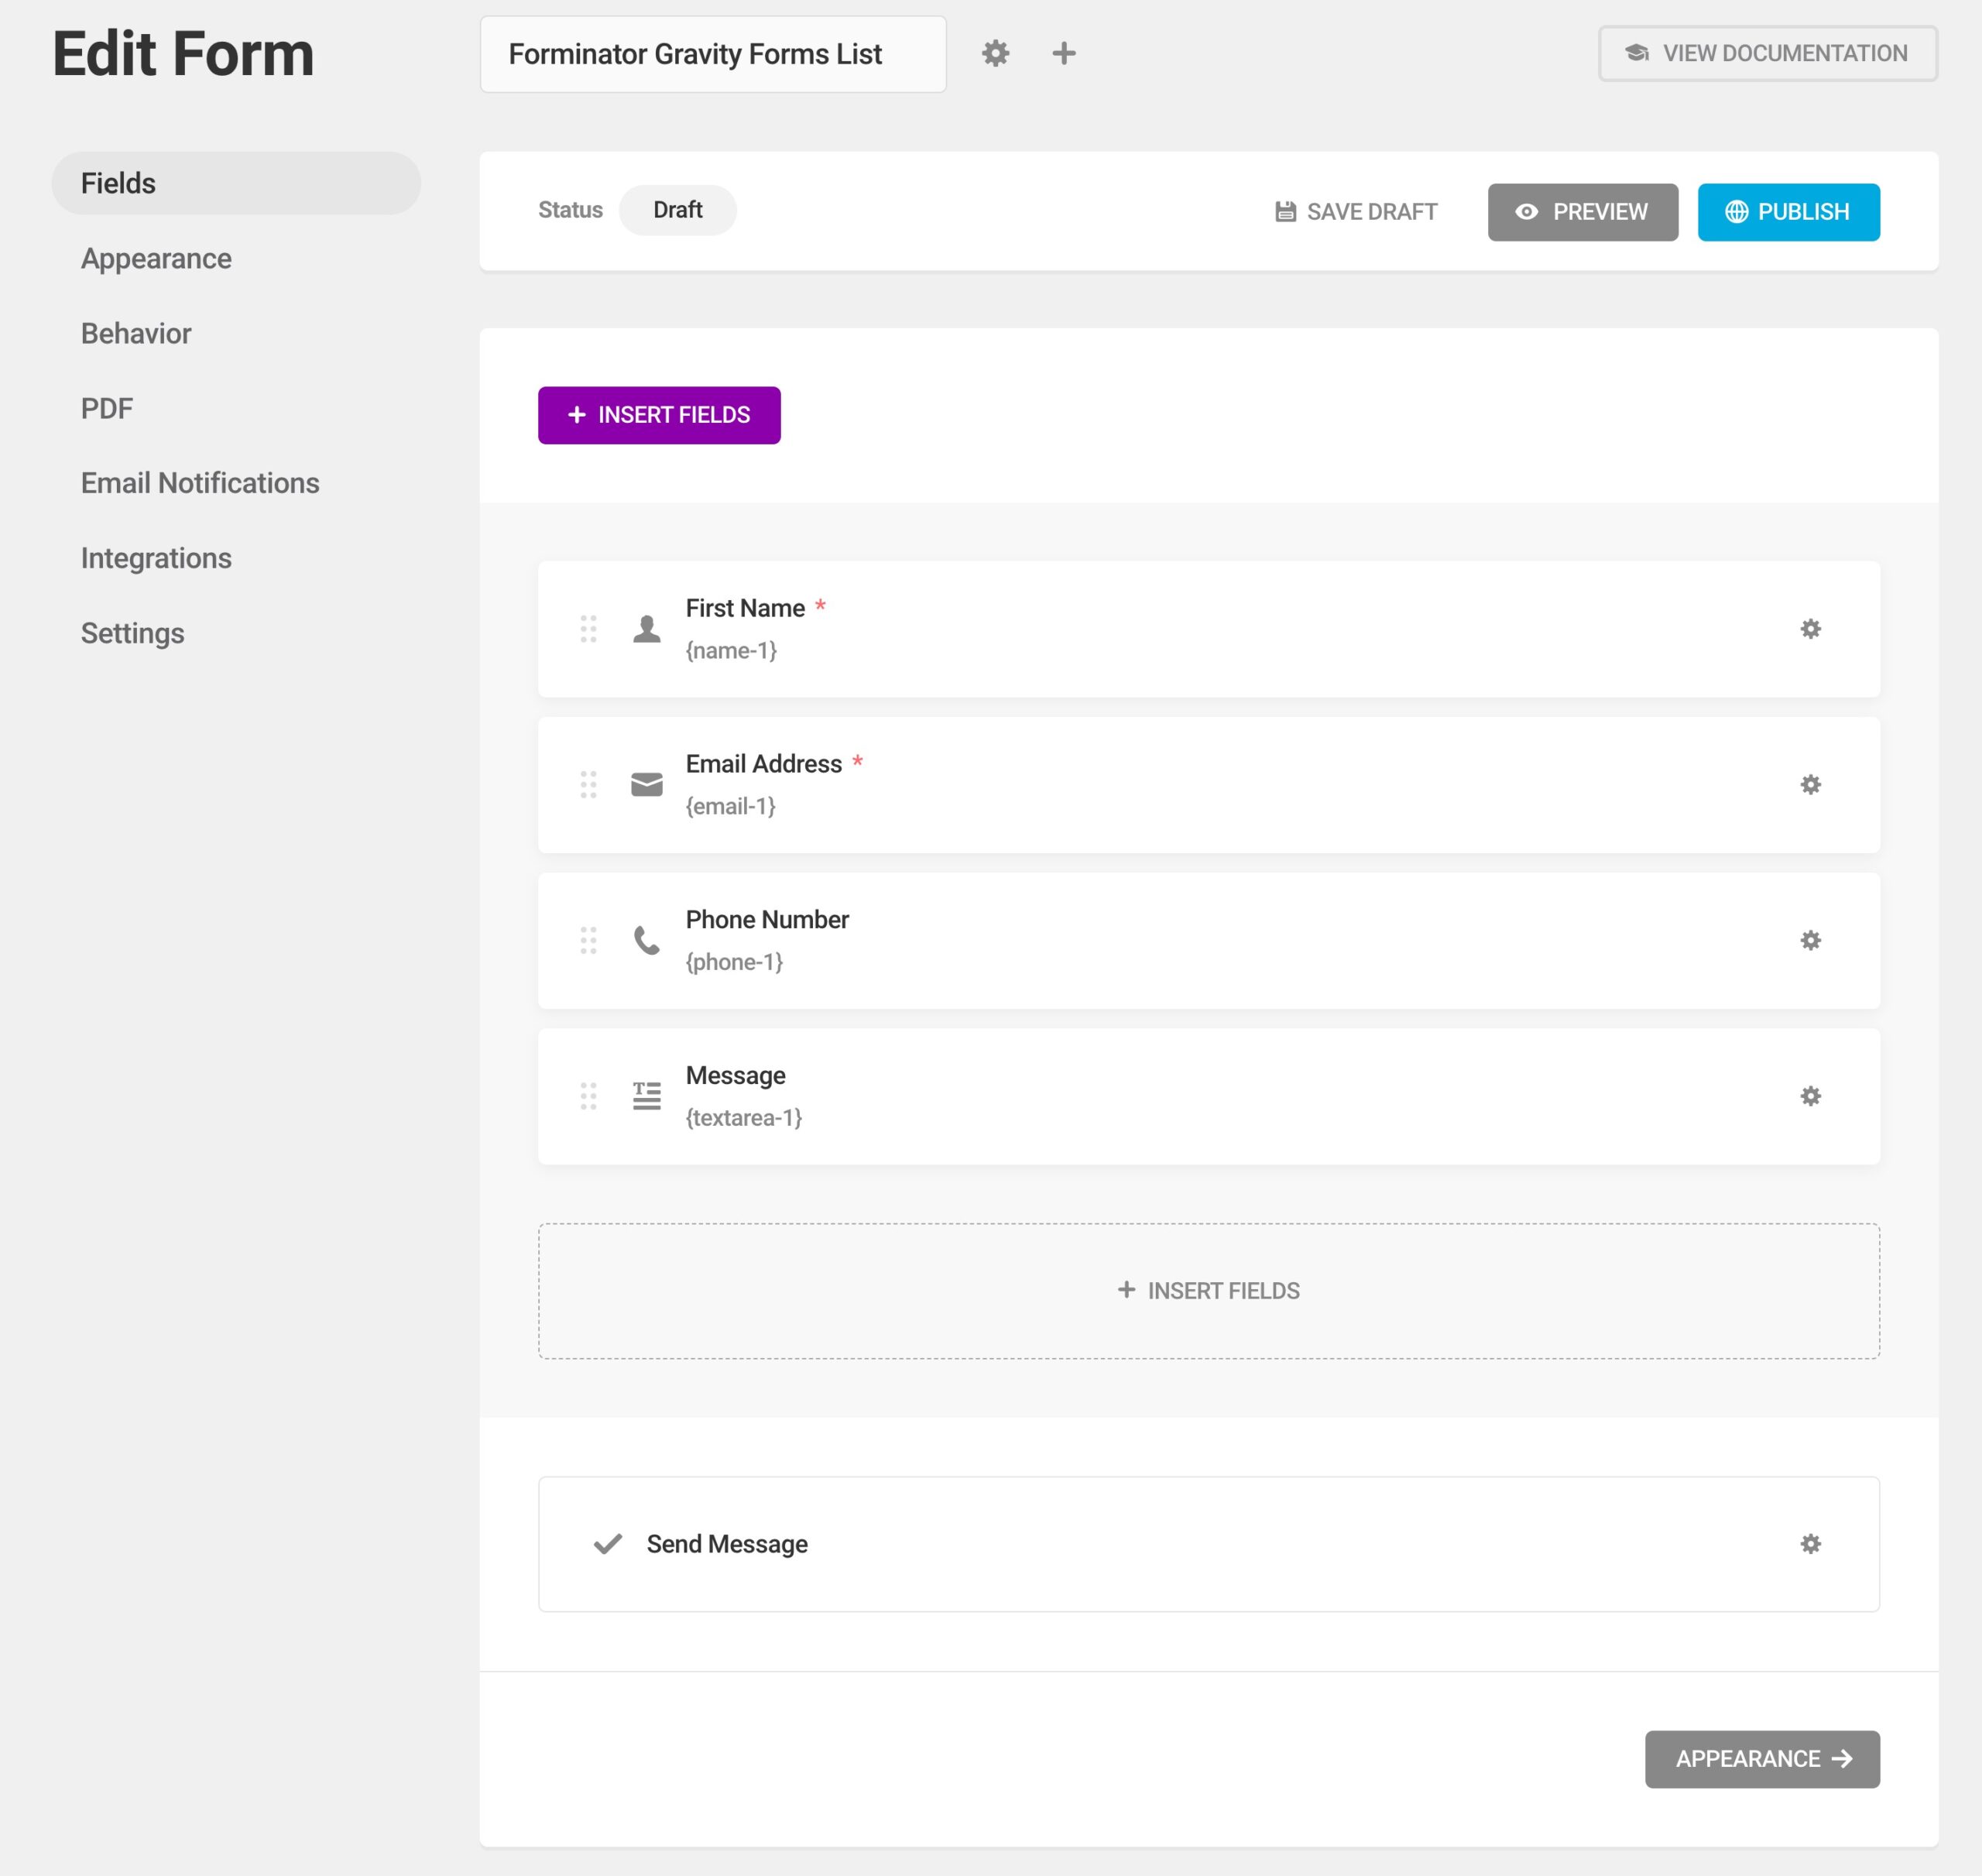
Task: Click the gear icon on Send Message button
Action: click(1811, 1543)
